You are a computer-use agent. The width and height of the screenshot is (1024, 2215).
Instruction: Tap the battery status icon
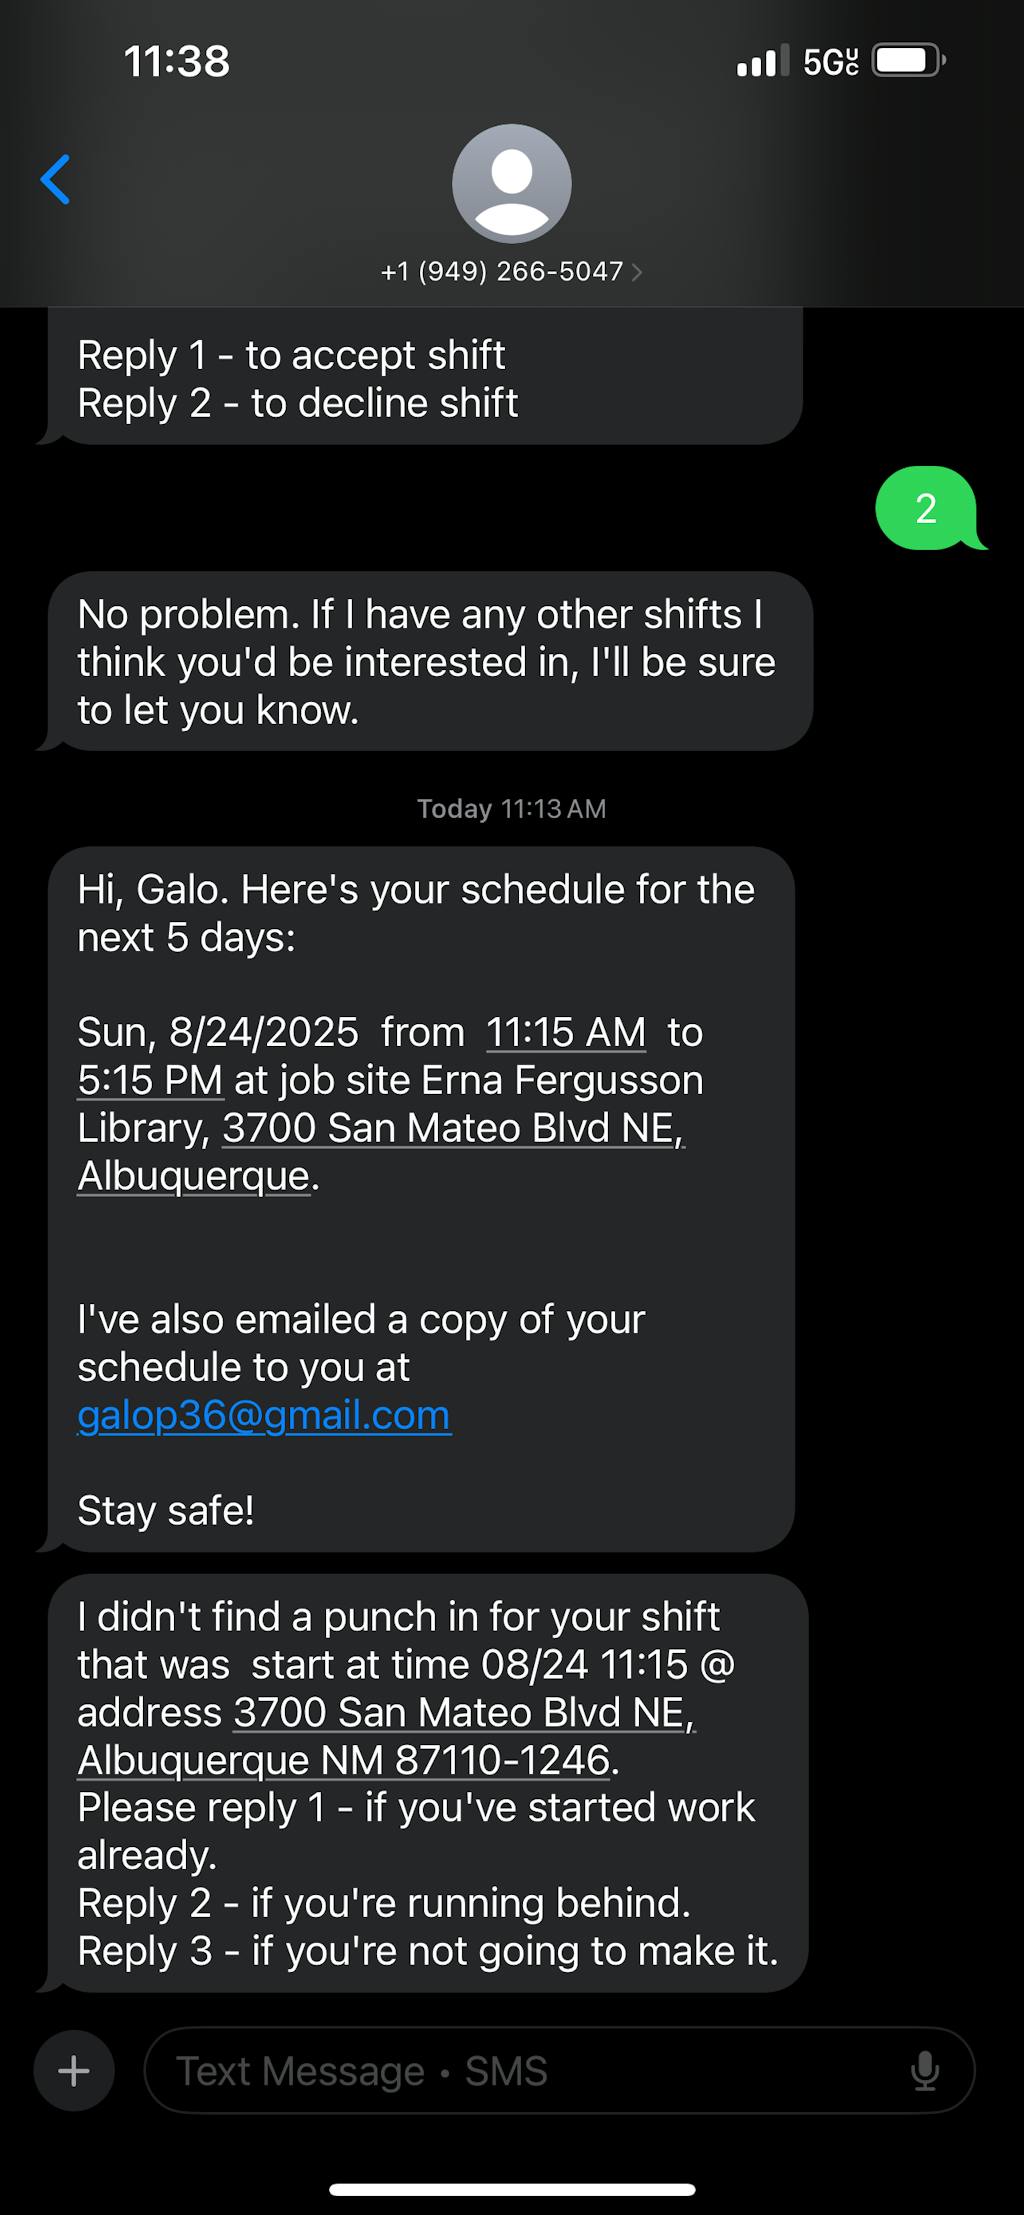click(908, 61)
